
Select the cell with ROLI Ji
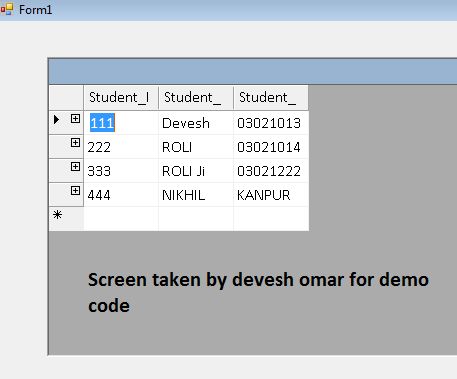tap(196, 171)
